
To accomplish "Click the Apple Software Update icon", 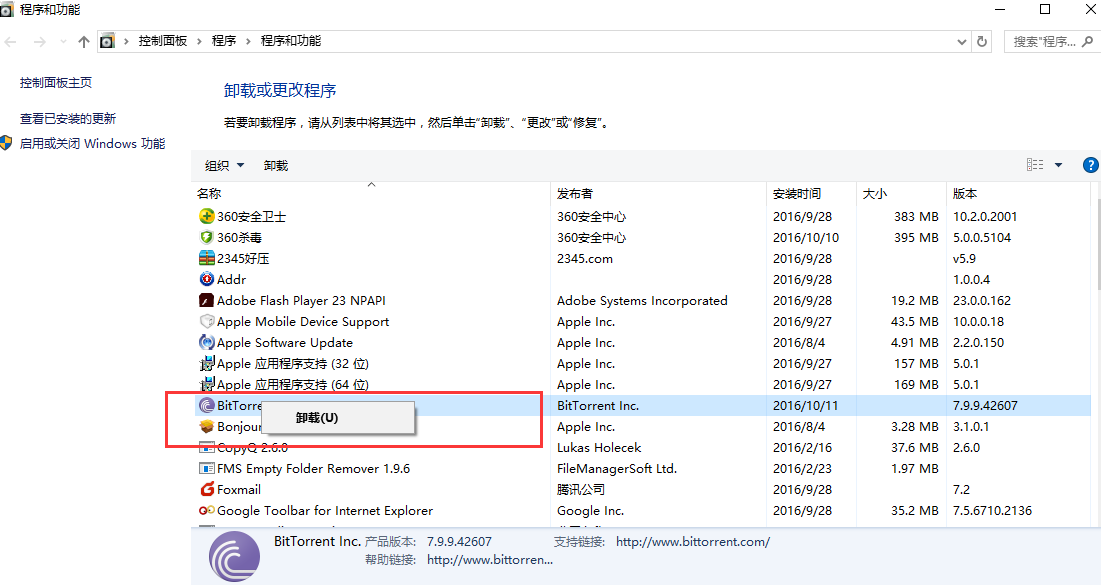I will (206, 343).
